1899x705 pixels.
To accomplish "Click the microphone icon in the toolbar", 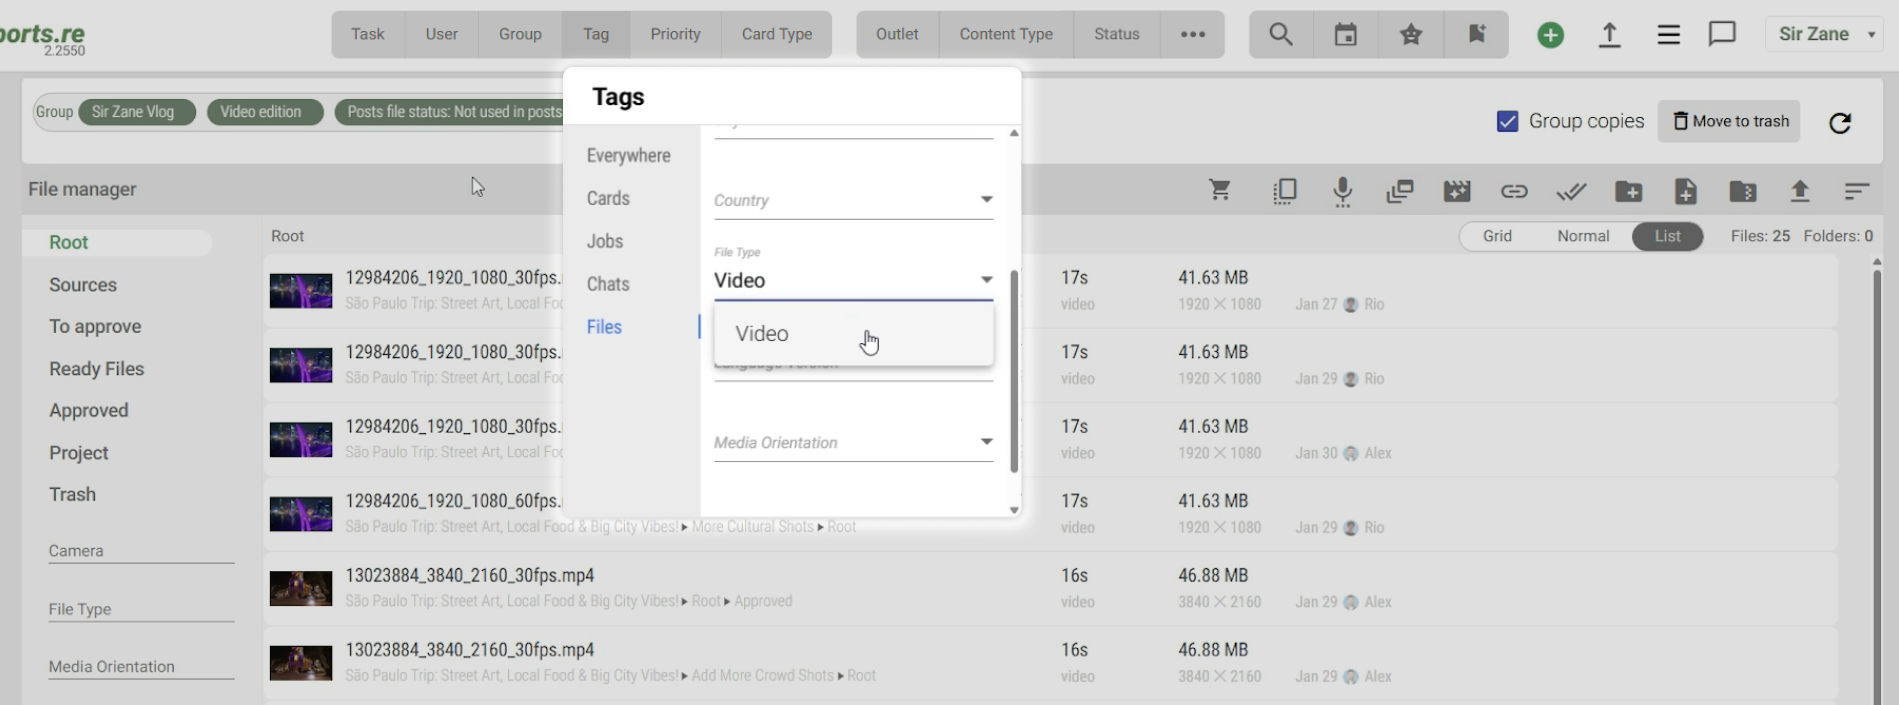I will pyautogui.click(x=1342, y=190).
